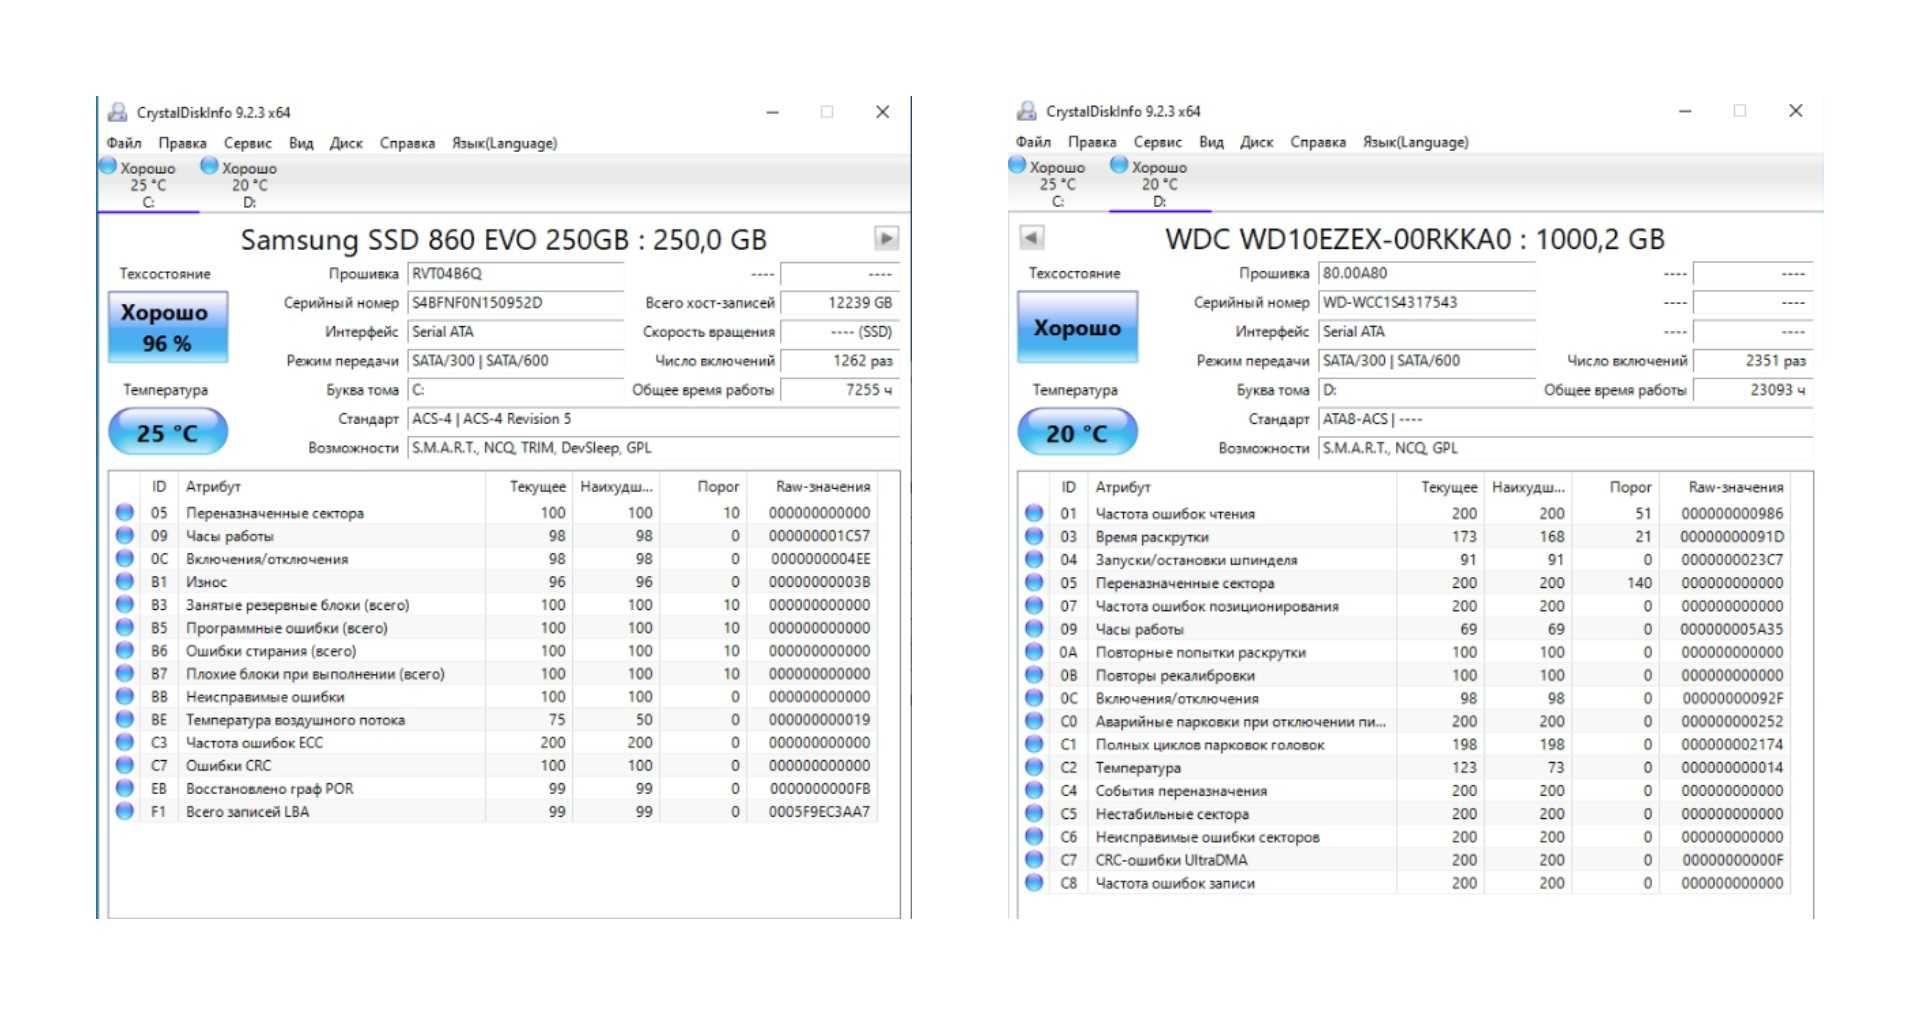1920x1015 pixels.
Task: Open Сервис menu in left window
Action: click(247, 143)
